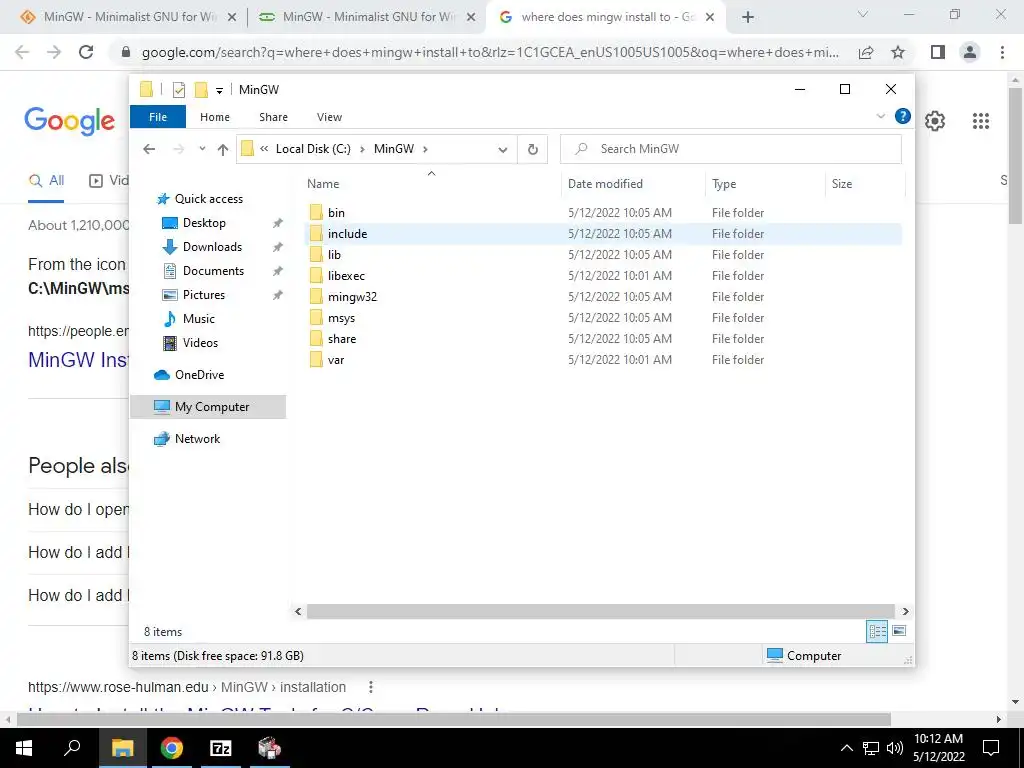Select the libexec folder icon
This screenshot has width=1024, height=768.
click(x=316, y=275)
